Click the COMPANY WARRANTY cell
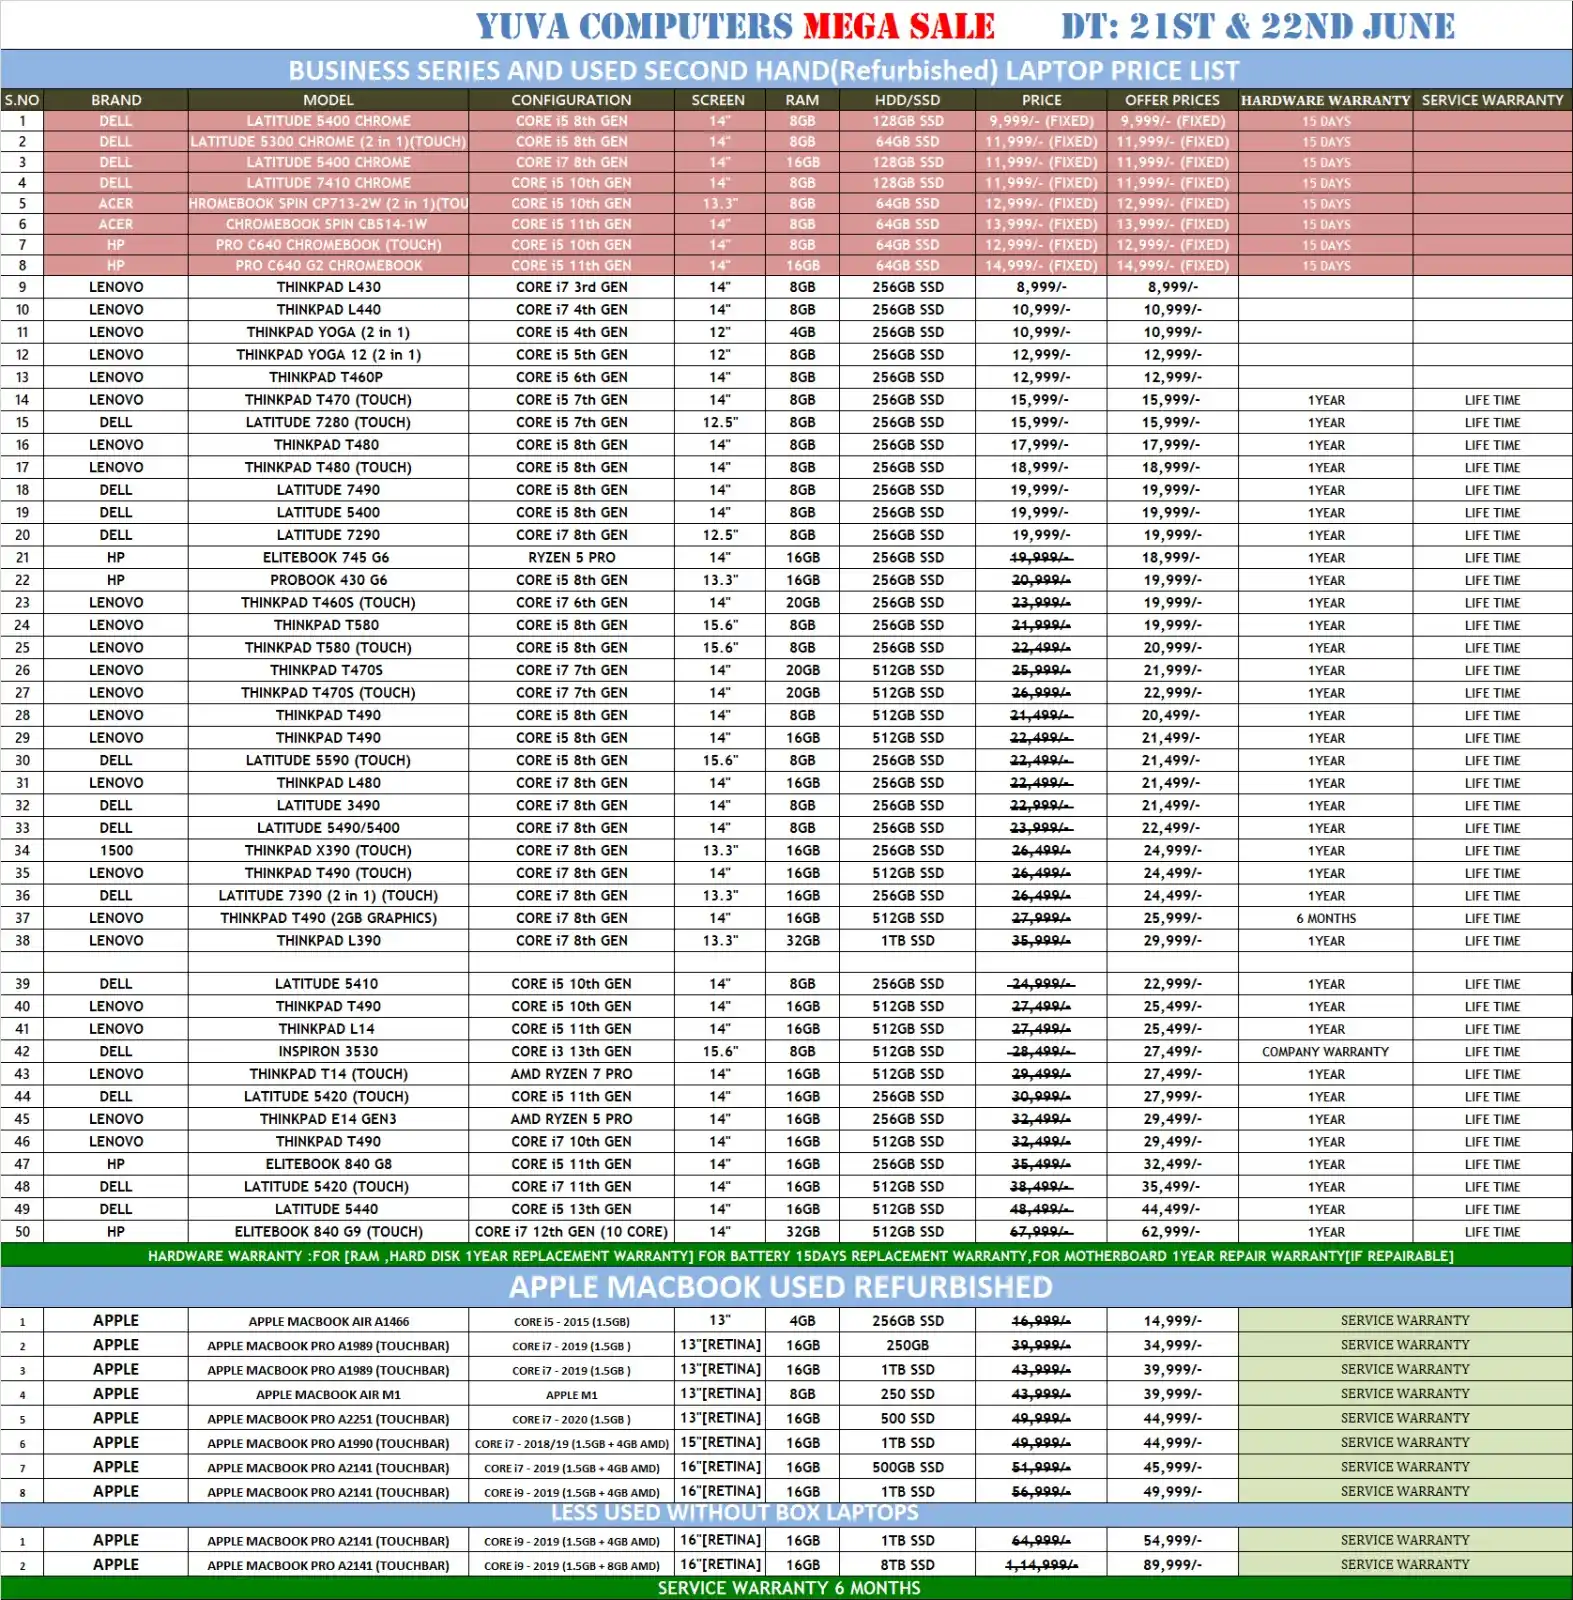Screen dimensions: 1573x1600 (1325, 1052)
